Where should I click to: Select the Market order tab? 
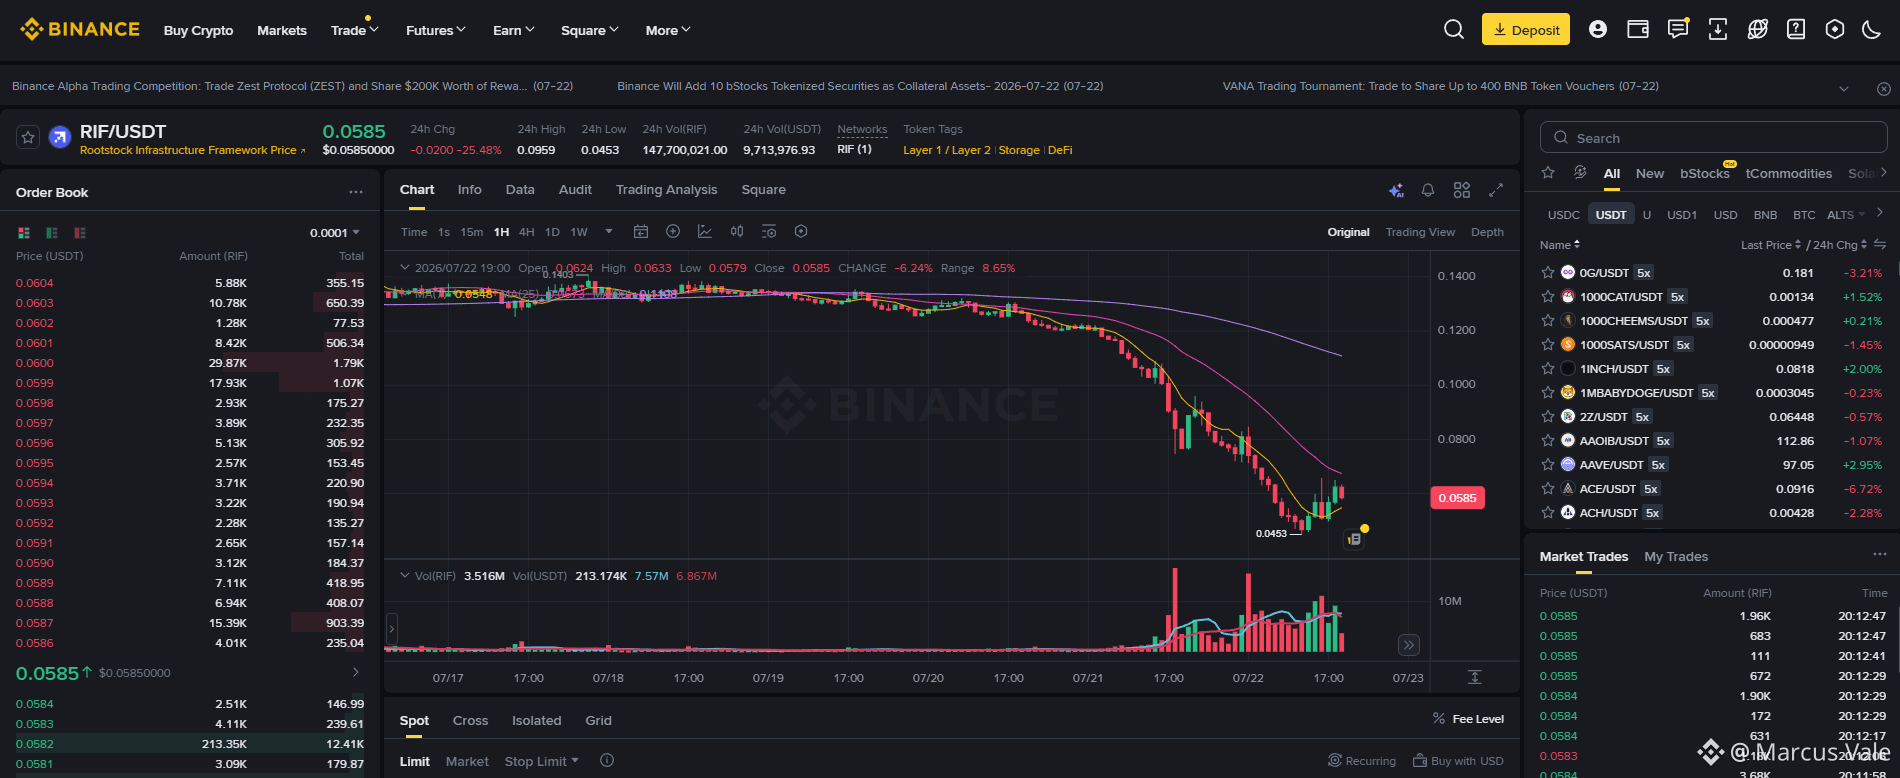coord(467,762)
